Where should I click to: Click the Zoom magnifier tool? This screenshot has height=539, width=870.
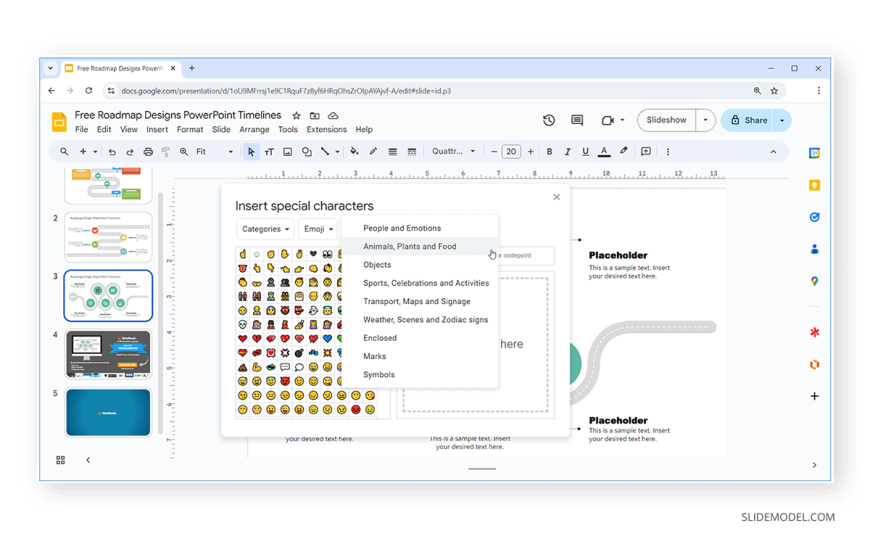[x=184, y=152]
